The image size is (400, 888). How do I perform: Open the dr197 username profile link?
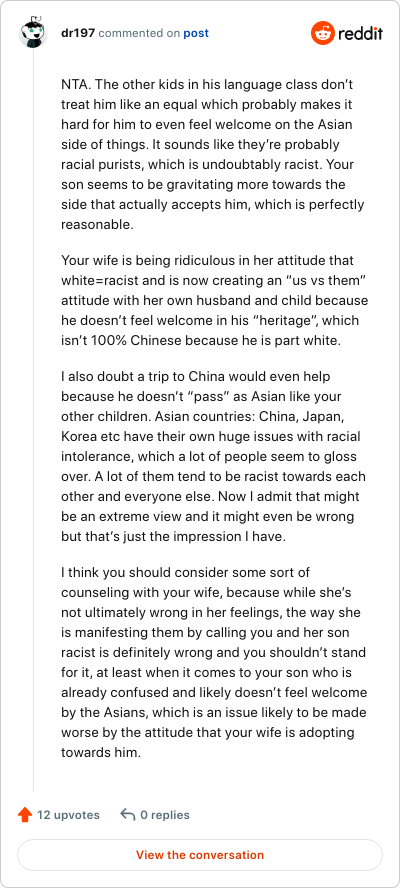tap(78, 33)
